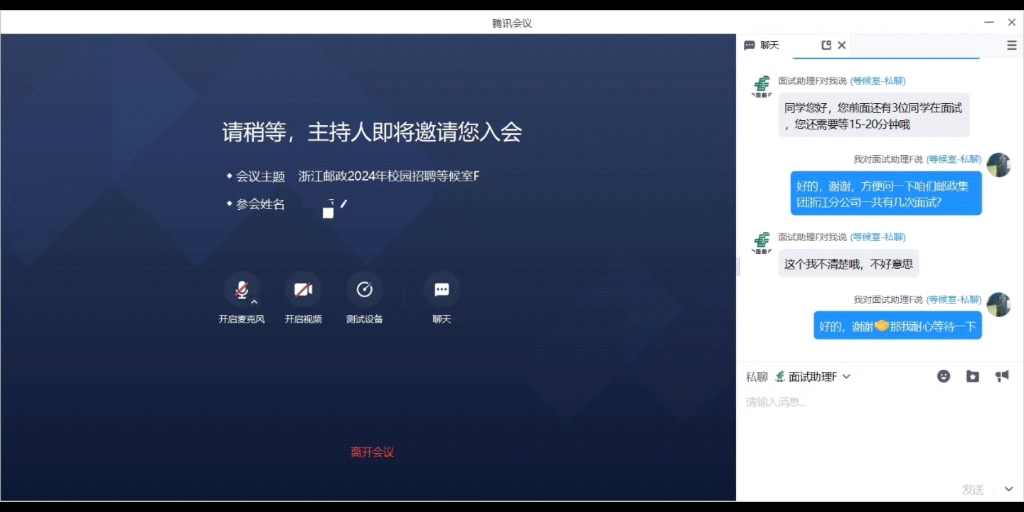
Task: Open the 聊天 chat bubble icon
Action: [x=441, y=289]
